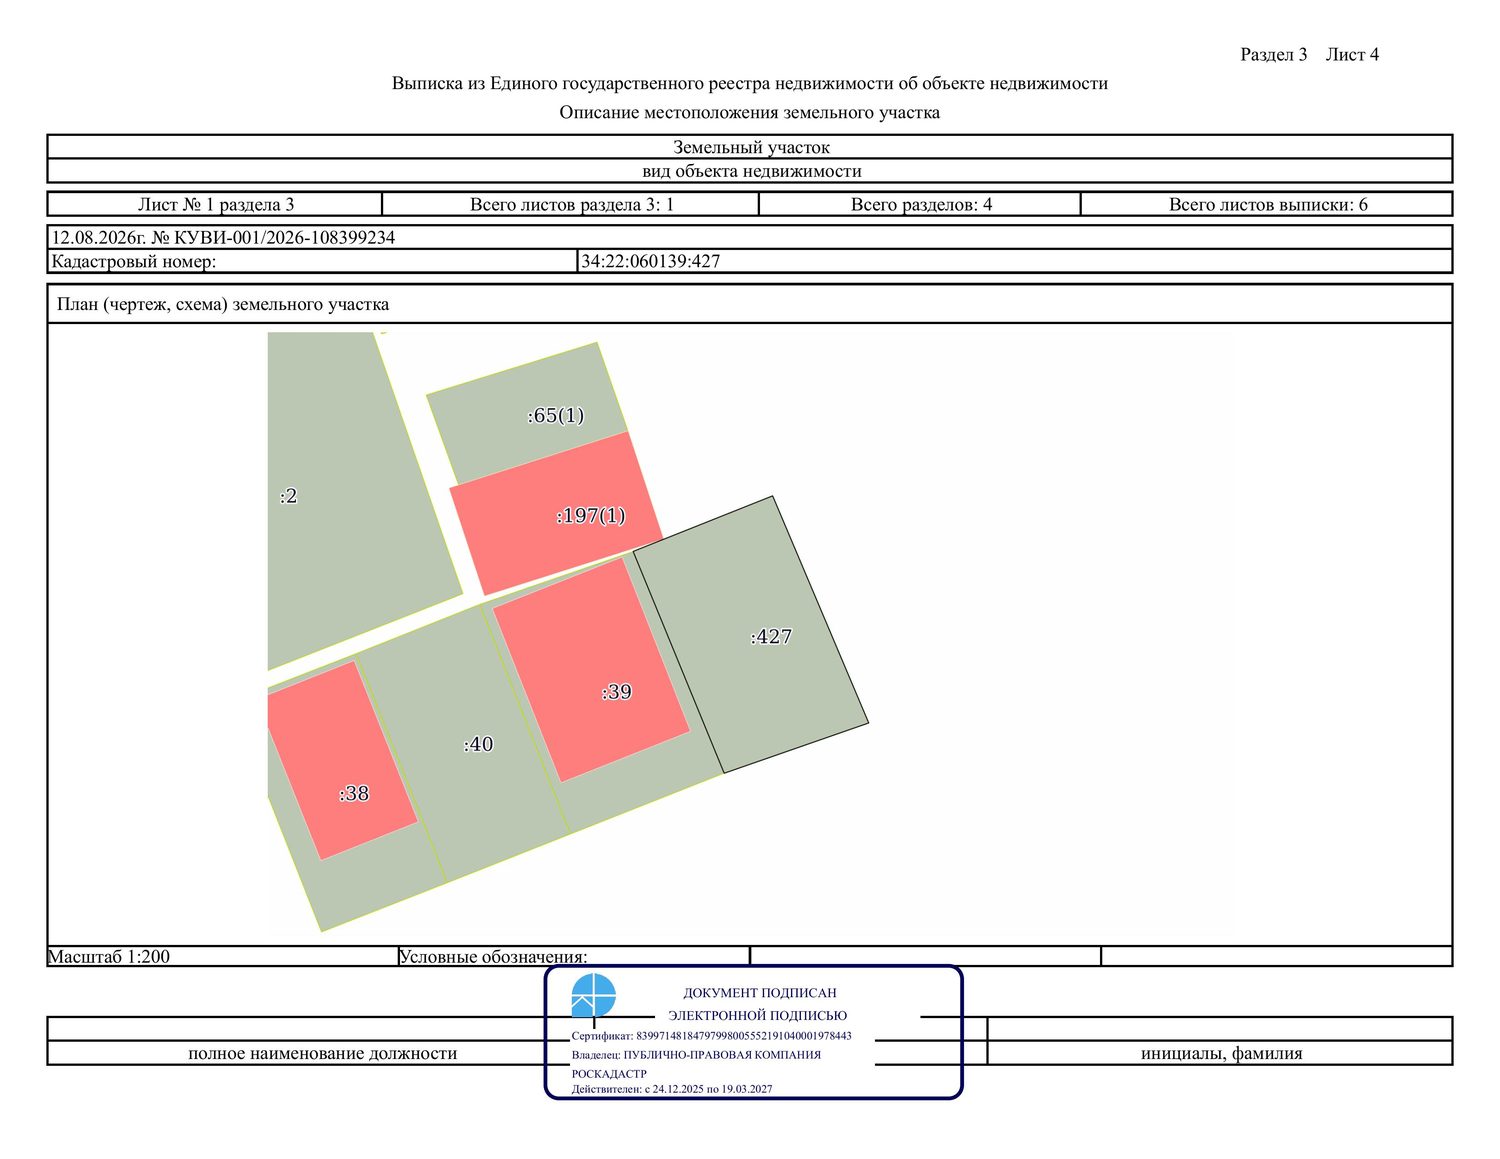The width and height of the screenshot is (1500, 1159).
Task: Click the 'вид объекта недвижимости' caption
Action: (x=751, y=171)
